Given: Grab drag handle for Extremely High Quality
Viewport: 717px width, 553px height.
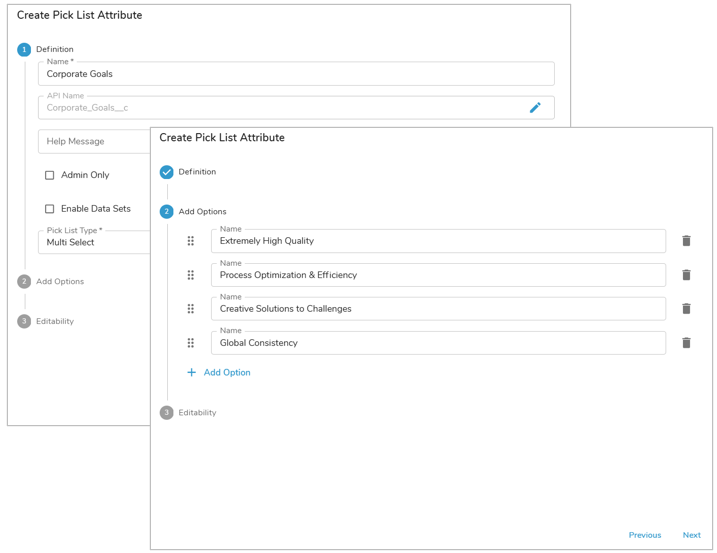Looking at the screenshot, I should point(191,241).
